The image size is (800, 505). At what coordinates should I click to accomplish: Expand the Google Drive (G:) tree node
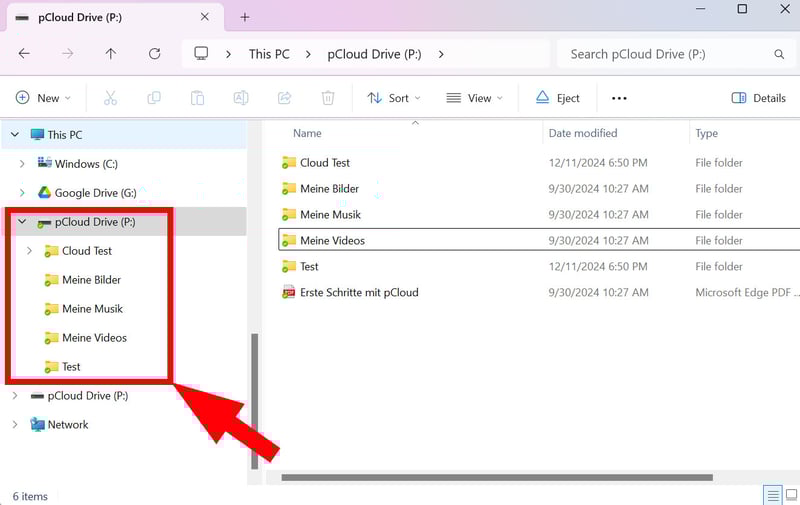(x=22, y=193)
